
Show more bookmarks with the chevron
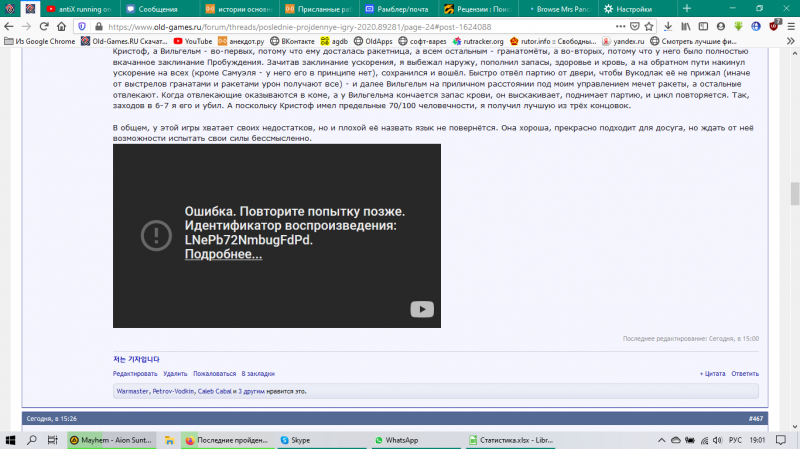tap(790, 41)
